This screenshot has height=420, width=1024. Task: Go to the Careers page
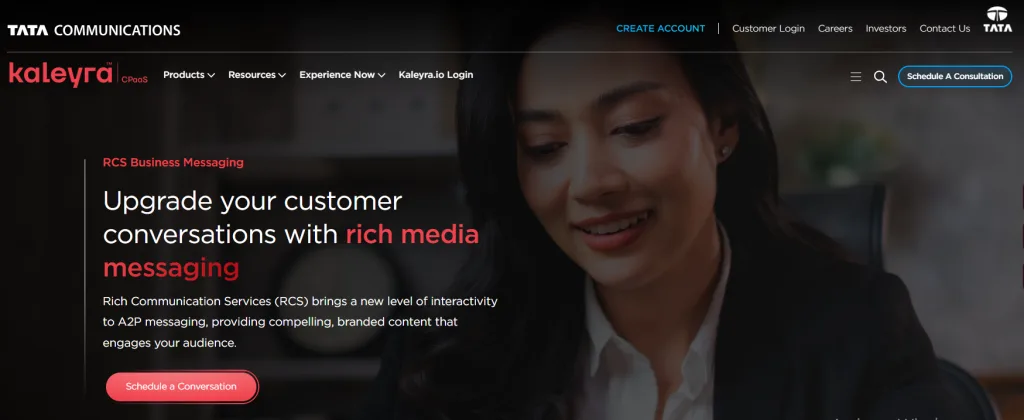click(x=835, y=29)
